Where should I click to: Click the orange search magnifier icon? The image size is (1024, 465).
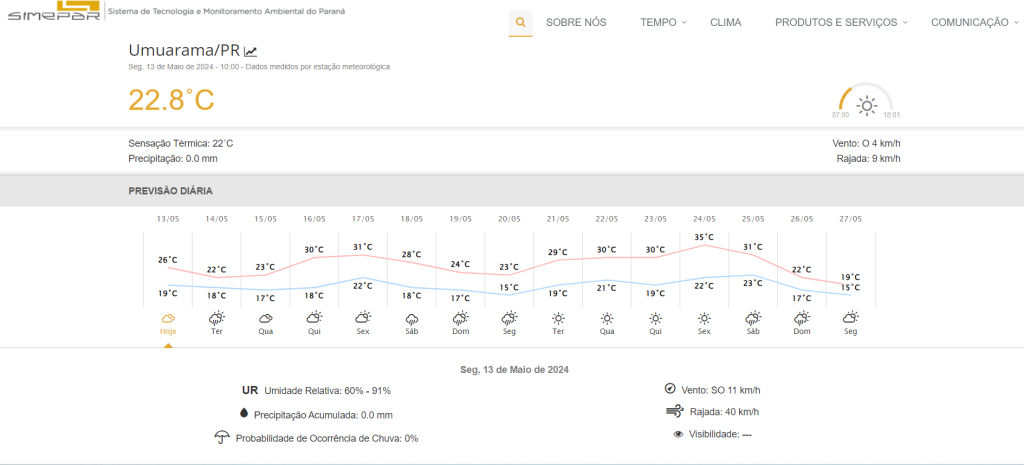(x=520, y=22)
